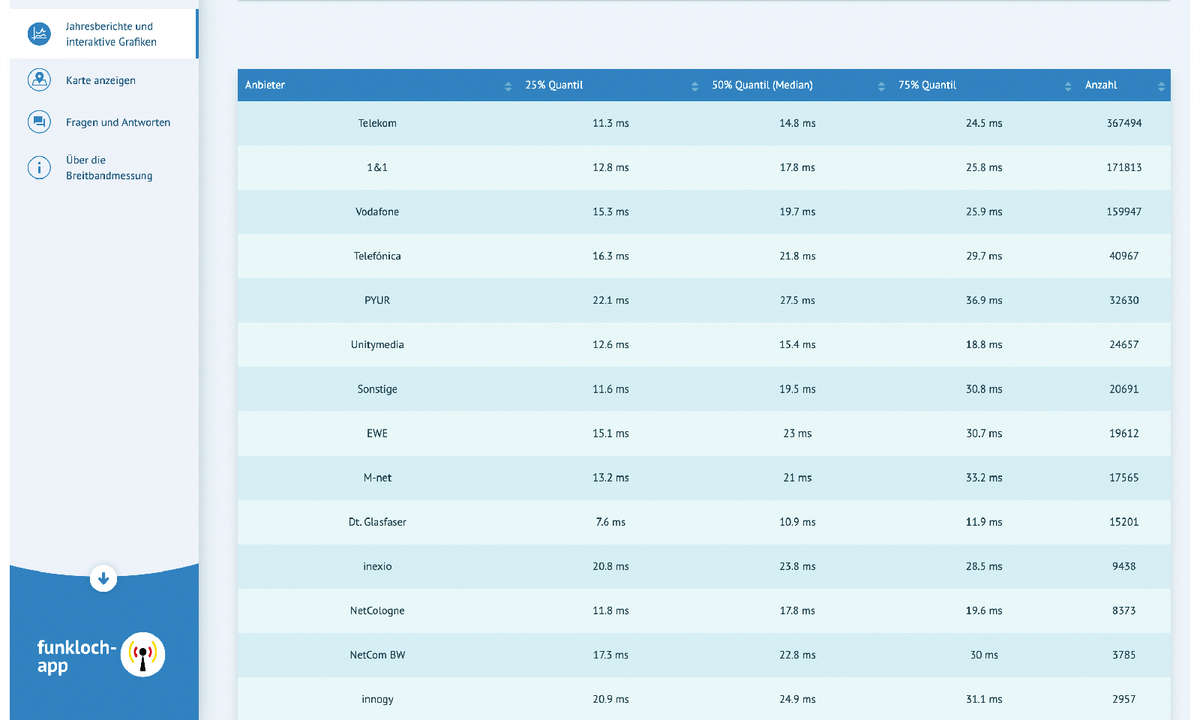Click Telekom's median value 14.8 ms

(797, 123)
